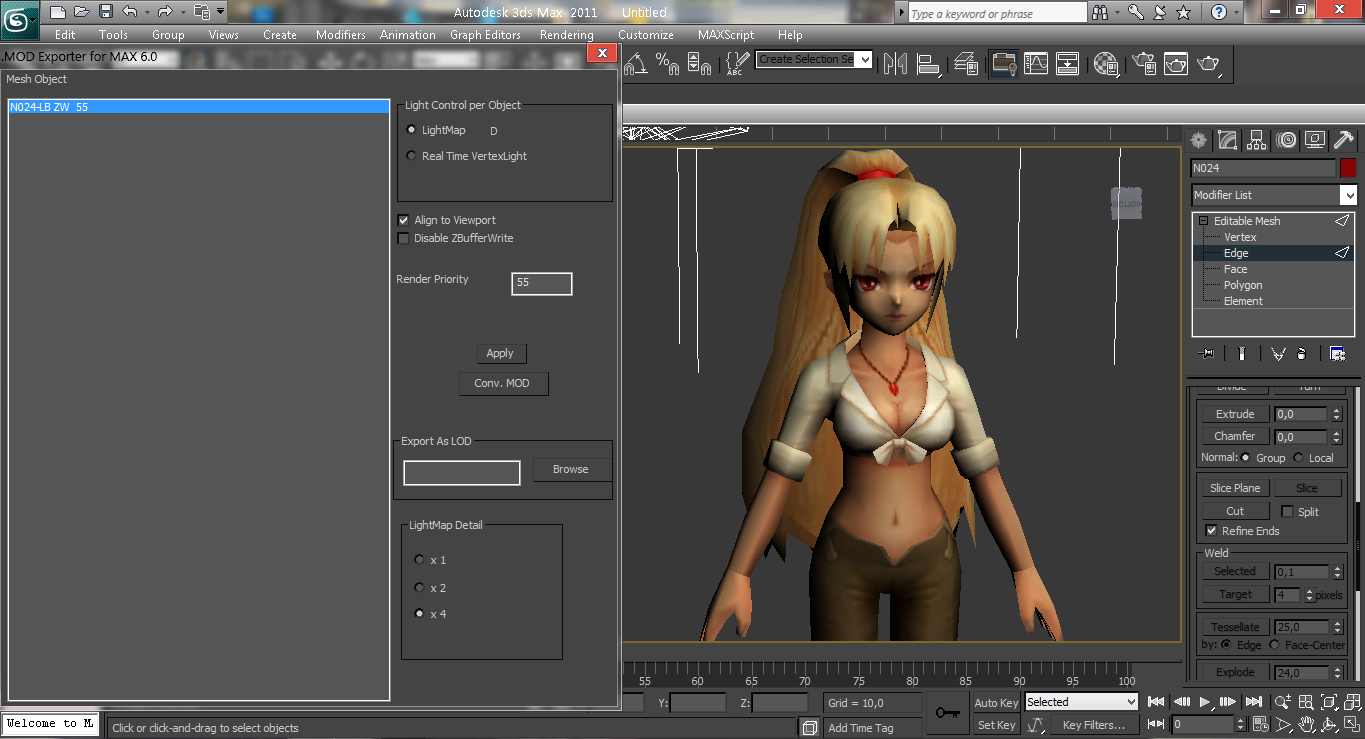Click the Pan View hand icon
Image resolution: width=1365 pixels, height=739 pixels.
tap(1306, 724)
